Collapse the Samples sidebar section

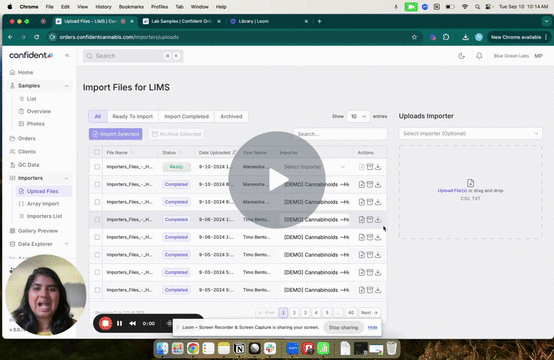(x=66, y=86)
